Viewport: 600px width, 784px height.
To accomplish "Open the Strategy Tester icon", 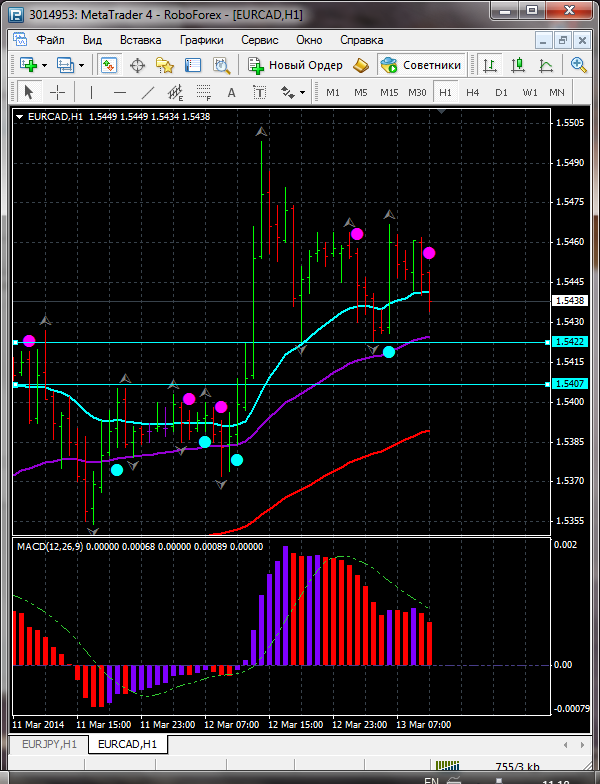I will (221, 65).
